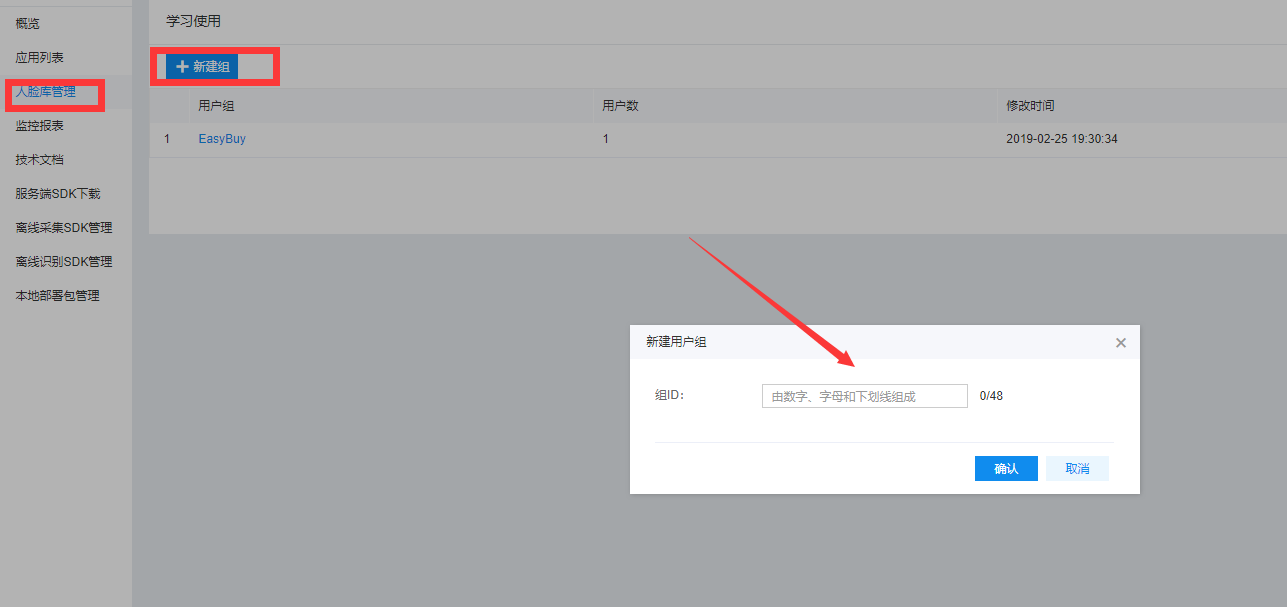Go to 本地部署包管理 sidebar item
This screenshot has height=607, width=1287.
58,296
